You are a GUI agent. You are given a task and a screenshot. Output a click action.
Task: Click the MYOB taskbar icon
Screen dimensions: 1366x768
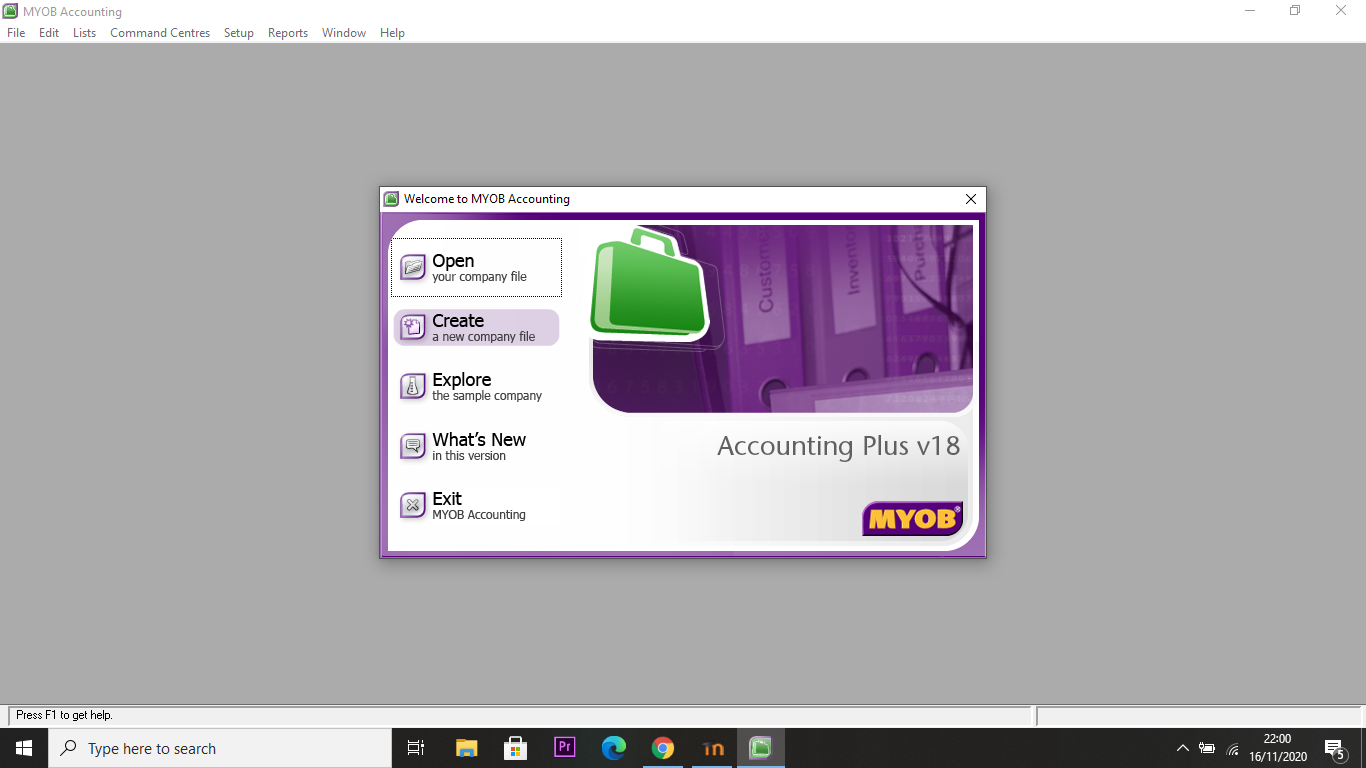(761, 748)
